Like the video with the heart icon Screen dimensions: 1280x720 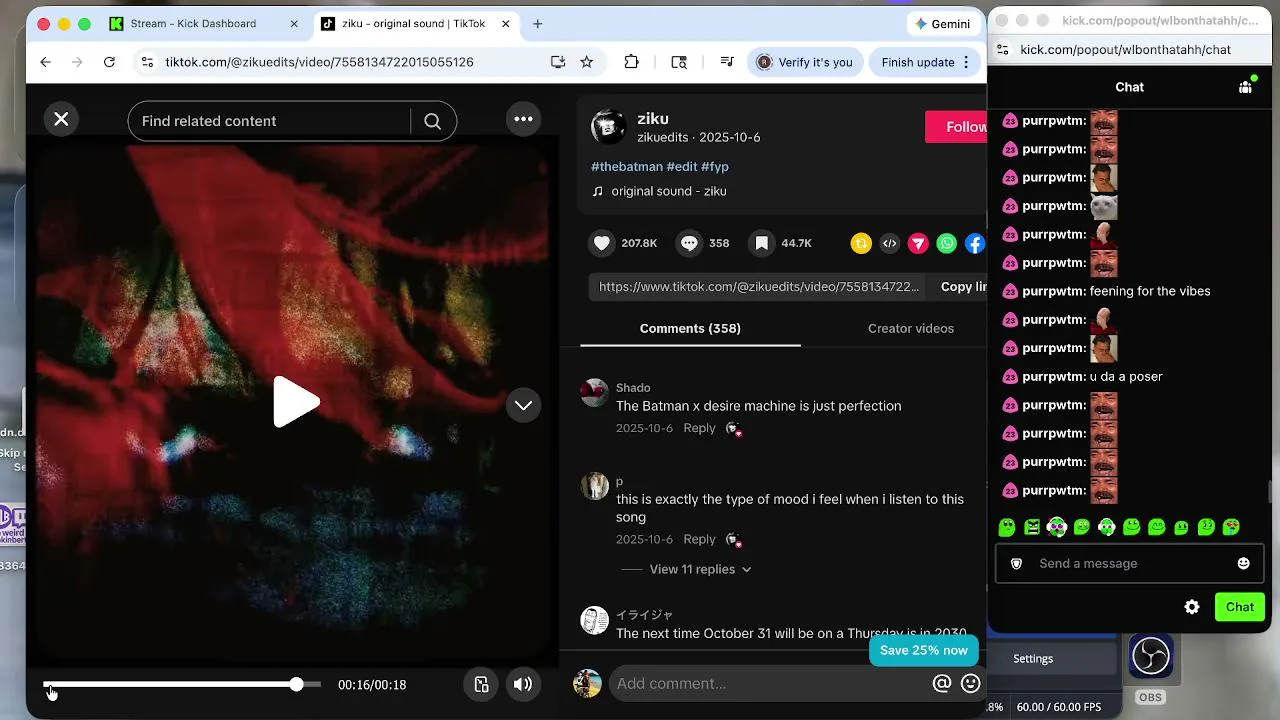click(602, 243)
